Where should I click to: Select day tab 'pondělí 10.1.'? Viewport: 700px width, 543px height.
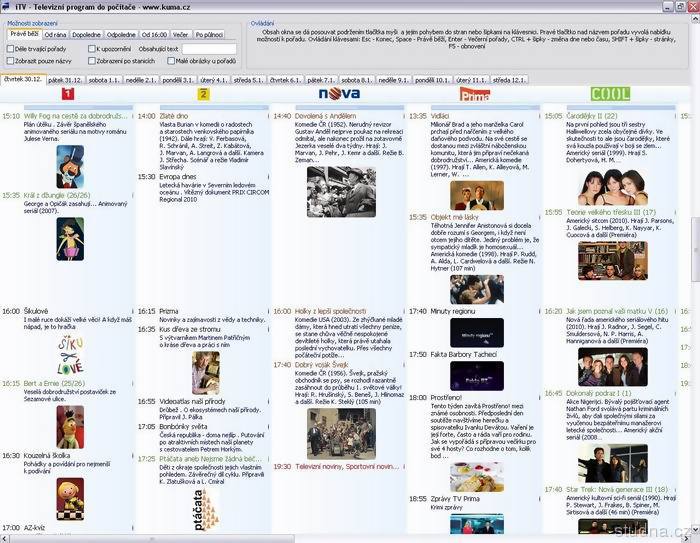coord(432,80)
